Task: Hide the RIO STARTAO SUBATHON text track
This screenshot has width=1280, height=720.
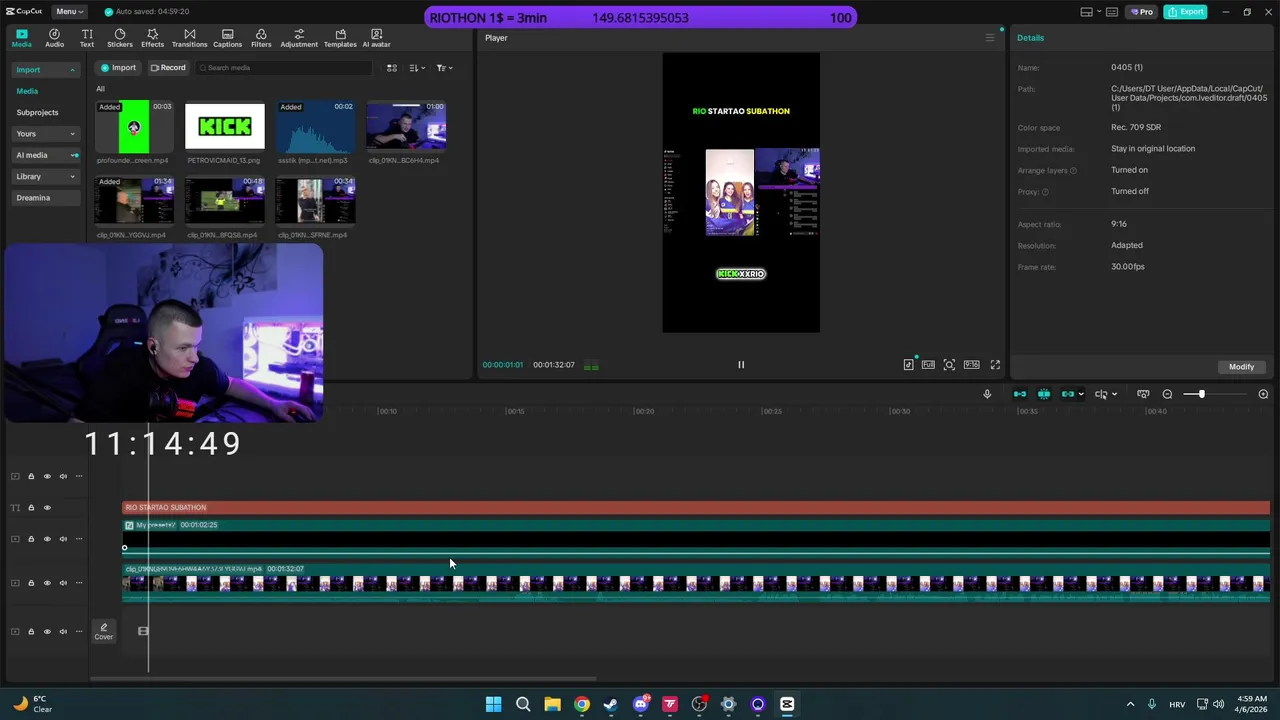Action: coord(47,508)
